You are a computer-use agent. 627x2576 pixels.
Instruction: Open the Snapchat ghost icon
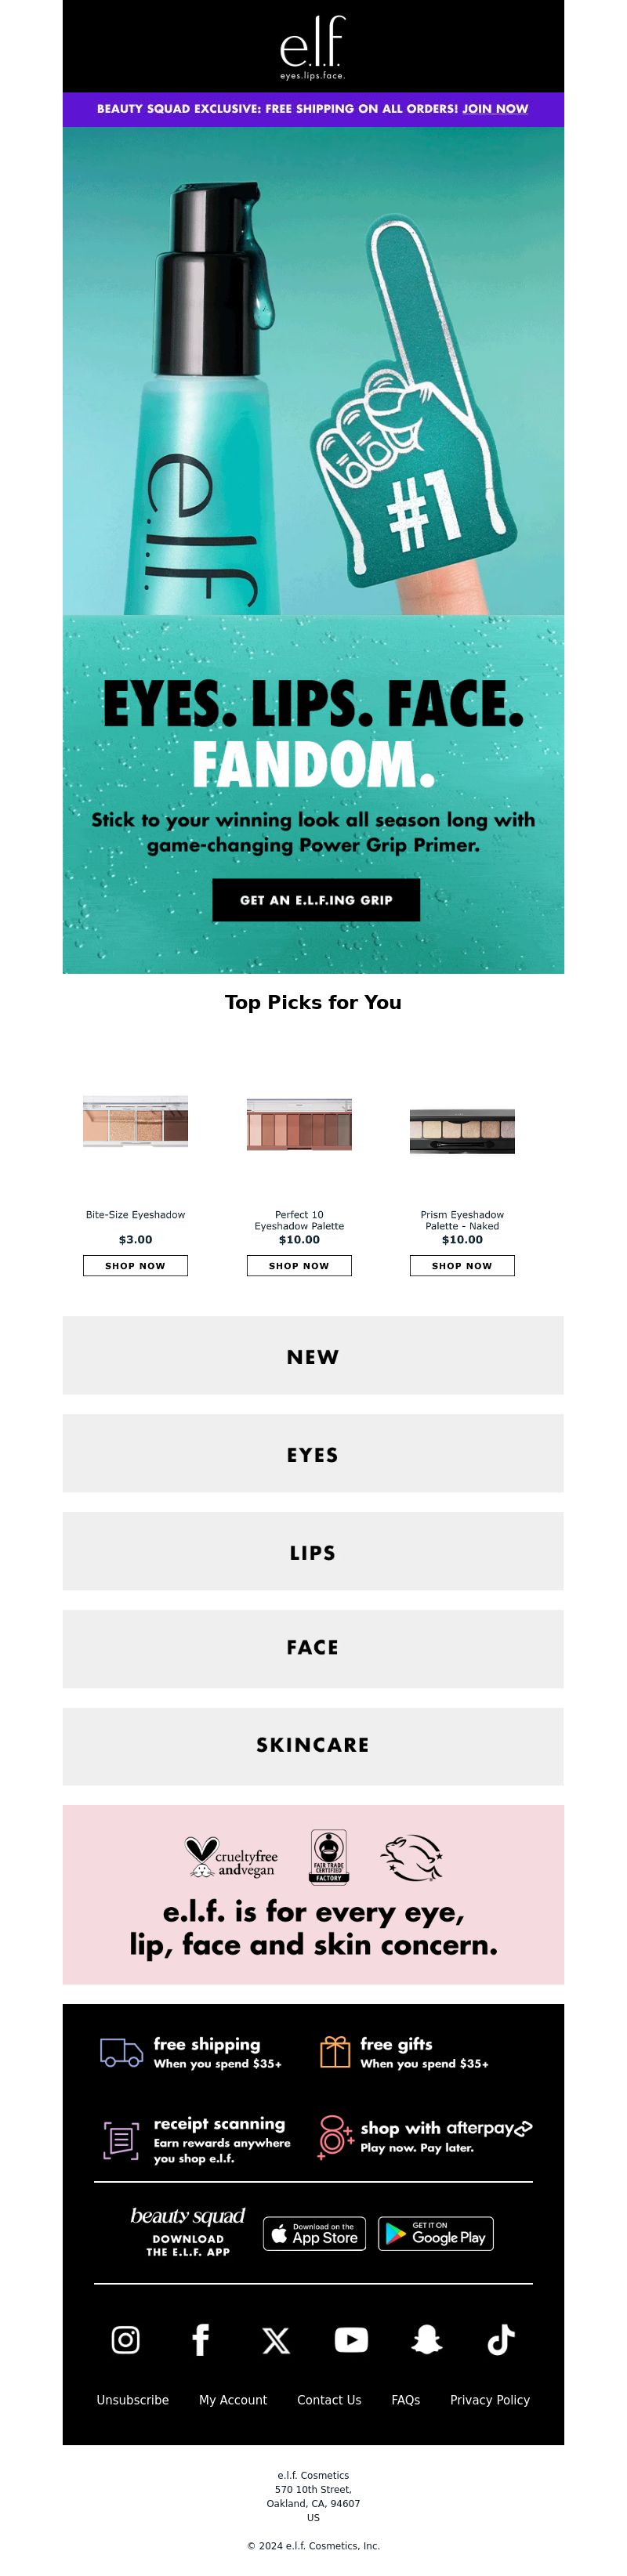427,2340
